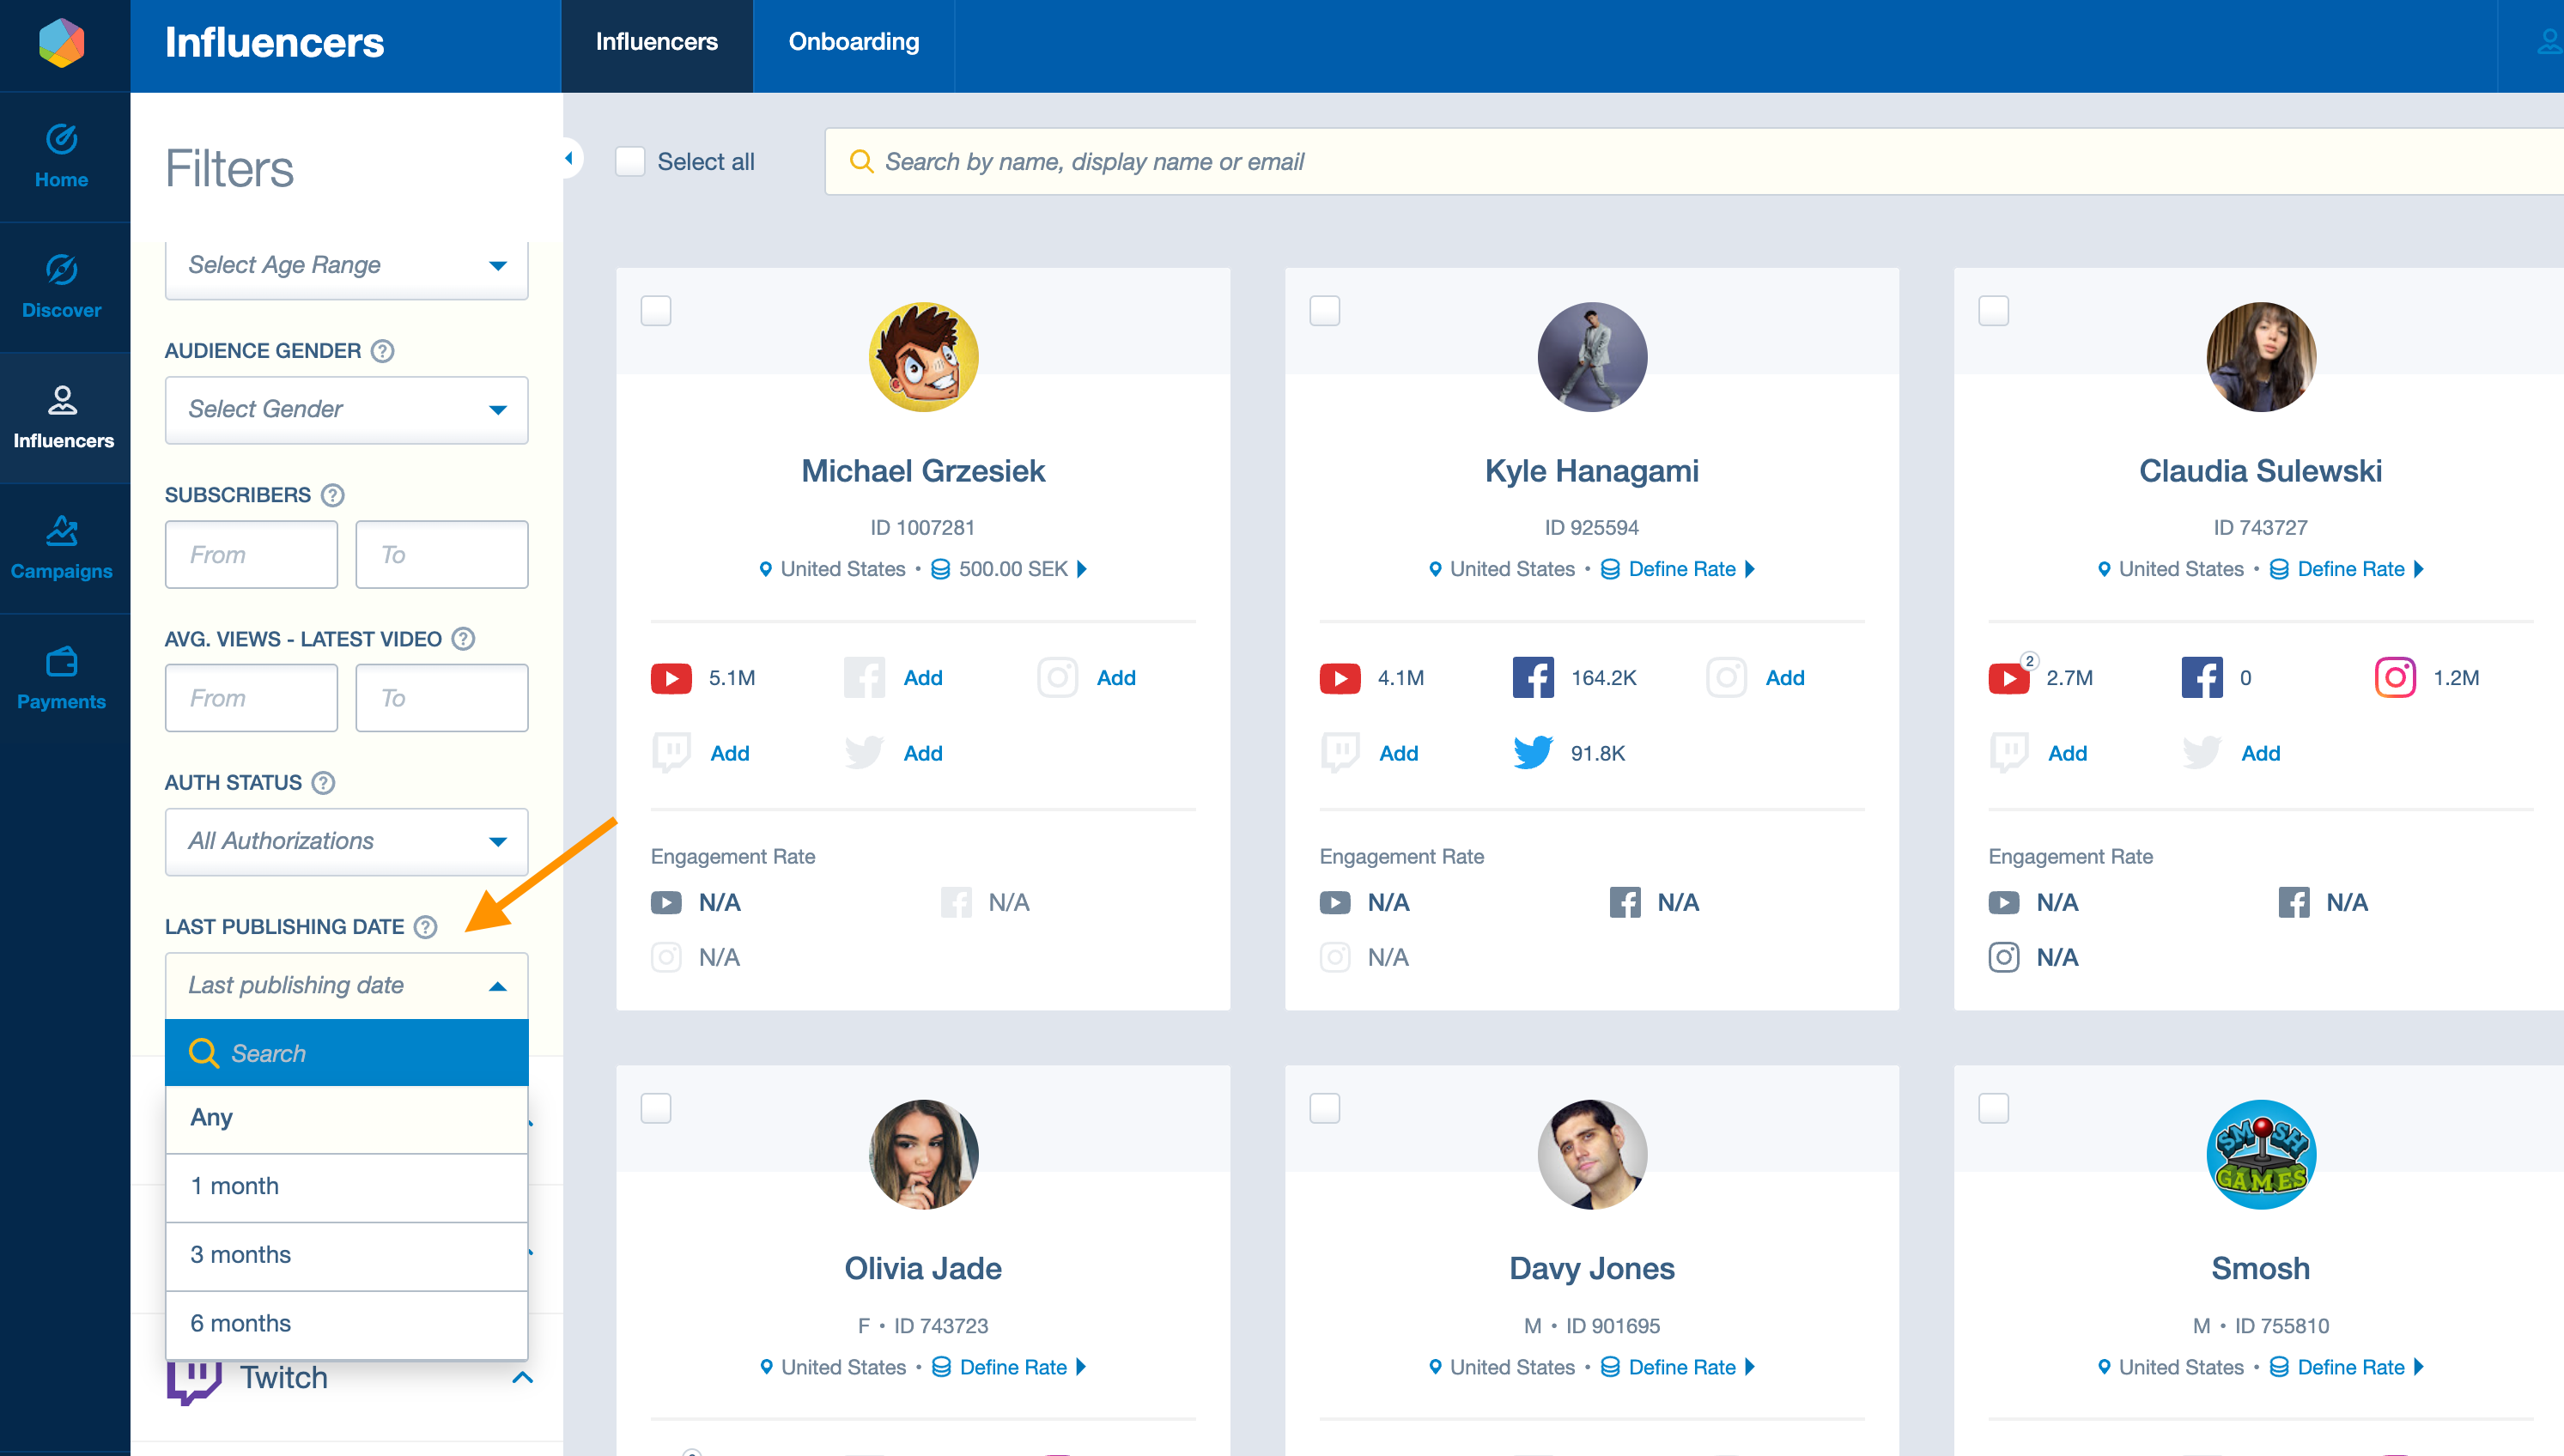The width and height of the screenshot is (2564, 1456).
Task: Choose 1 month publishing date option
Action: (x=346, y=1187)
